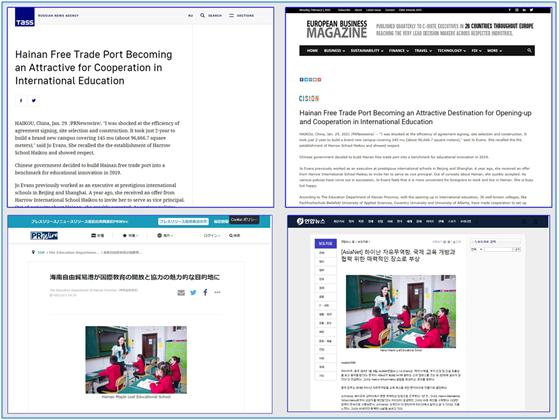559x420 pixels.
Task: Expand the Technology dropdown menu
Action: coord(451,51)
